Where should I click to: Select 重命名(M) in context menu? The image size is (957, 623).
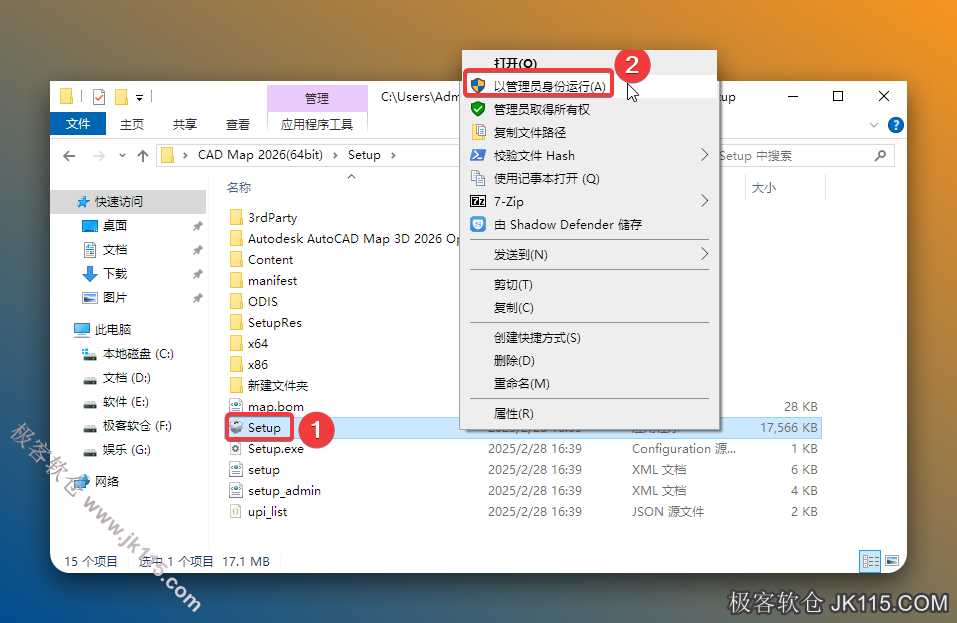(x=590, y=383)
